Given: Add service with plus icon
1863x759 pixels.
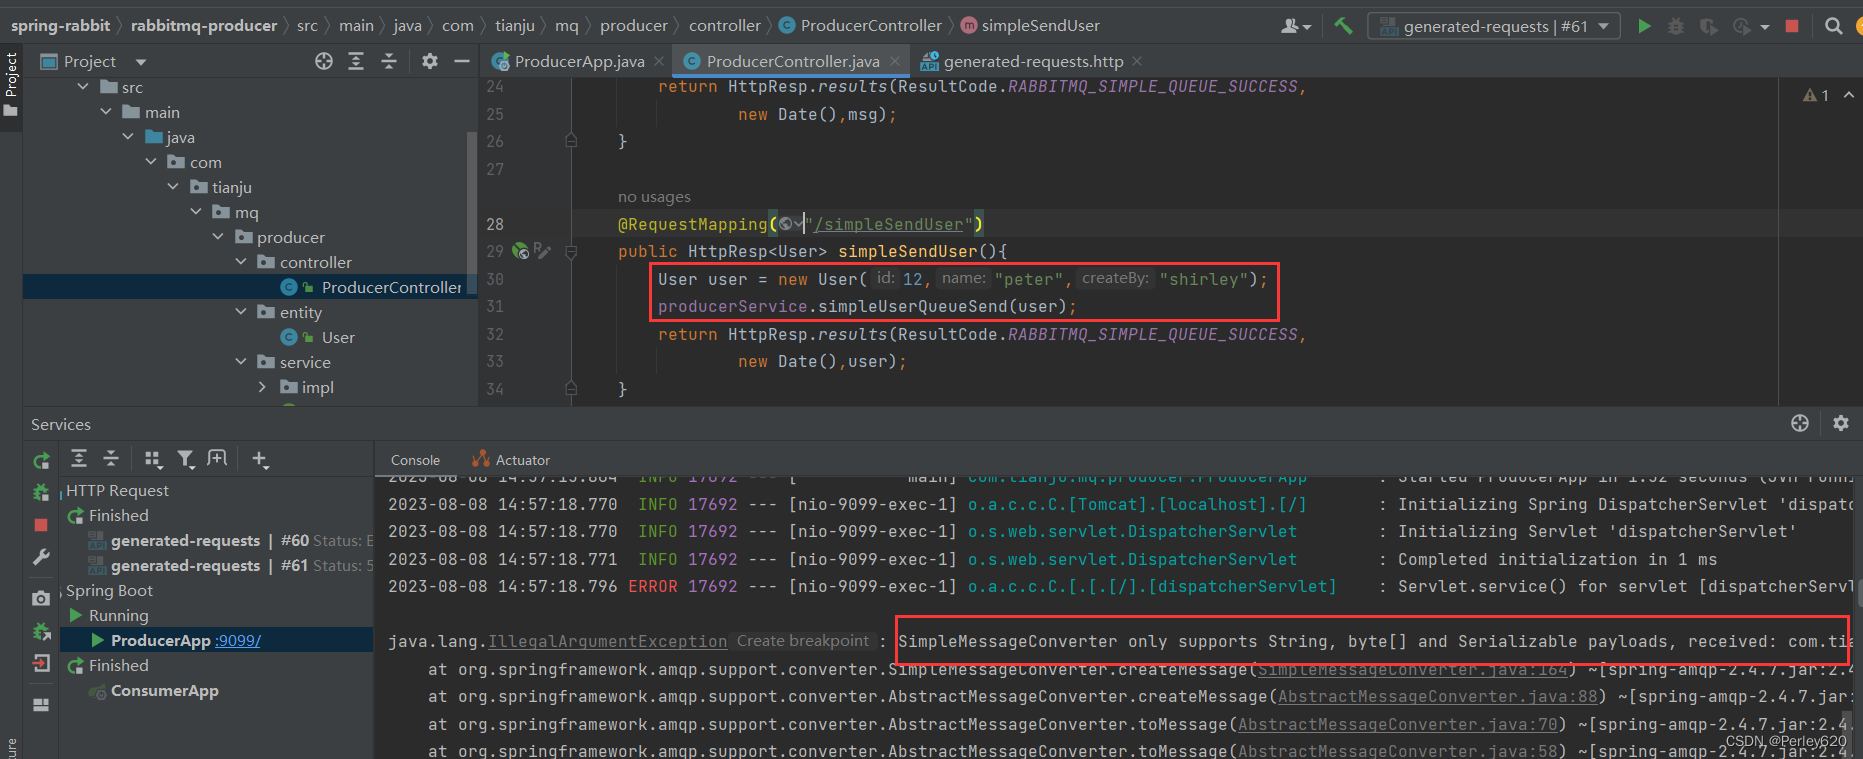Looking at the screenshot, I should pyautogui.click(x=260, y=458).
